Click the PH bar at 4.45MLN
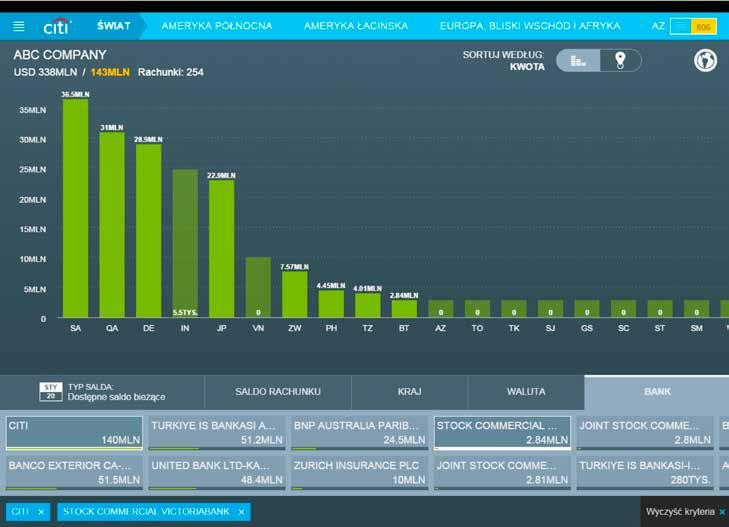This screenshot has height=527, width=729. click(x=331, y=304)
